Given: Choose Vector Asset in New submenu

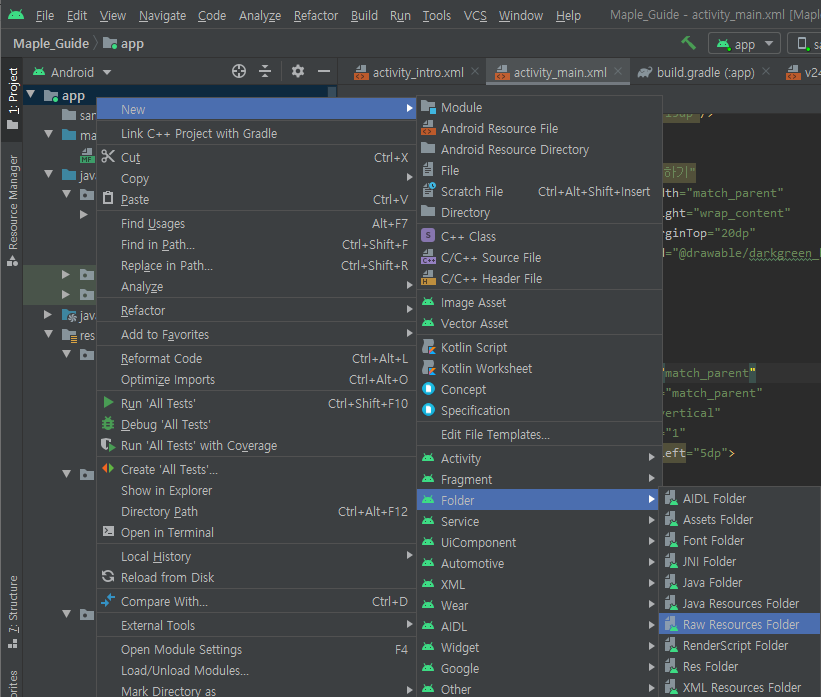Looking at the screenshot, I should click(x=539, y=324).
